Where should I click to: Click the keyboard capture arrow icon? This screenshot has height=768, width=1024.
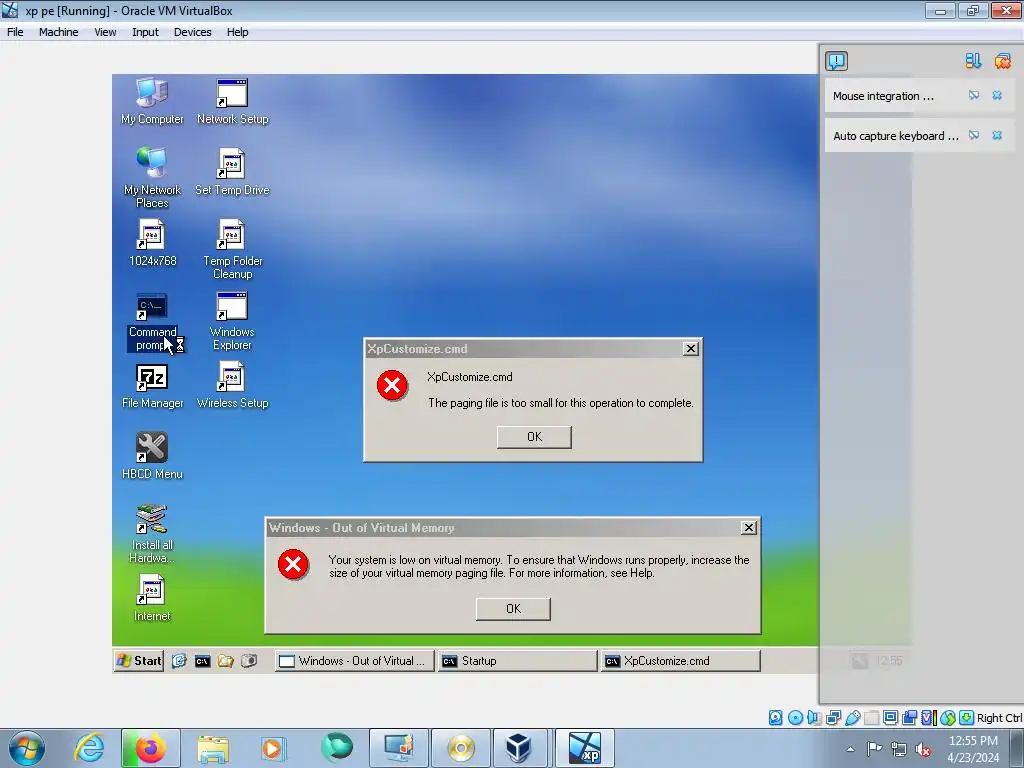tap(967, 718)
